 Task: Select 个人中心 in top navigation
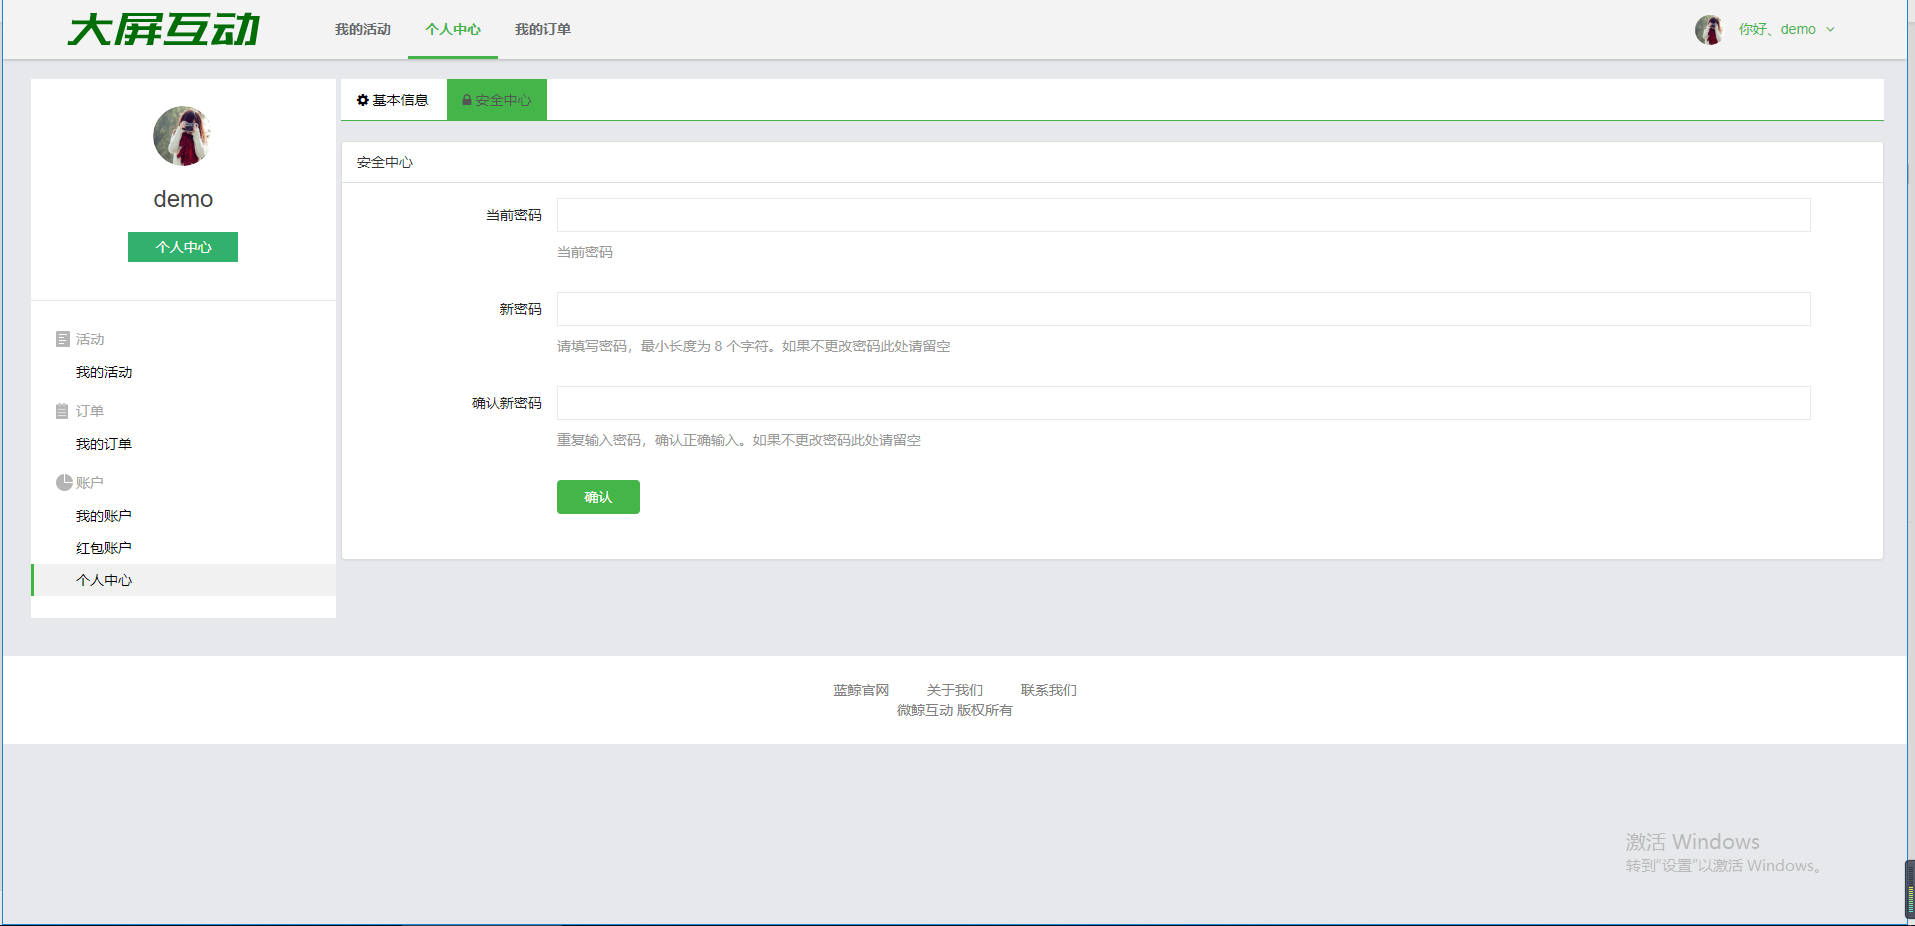[453, 30]
